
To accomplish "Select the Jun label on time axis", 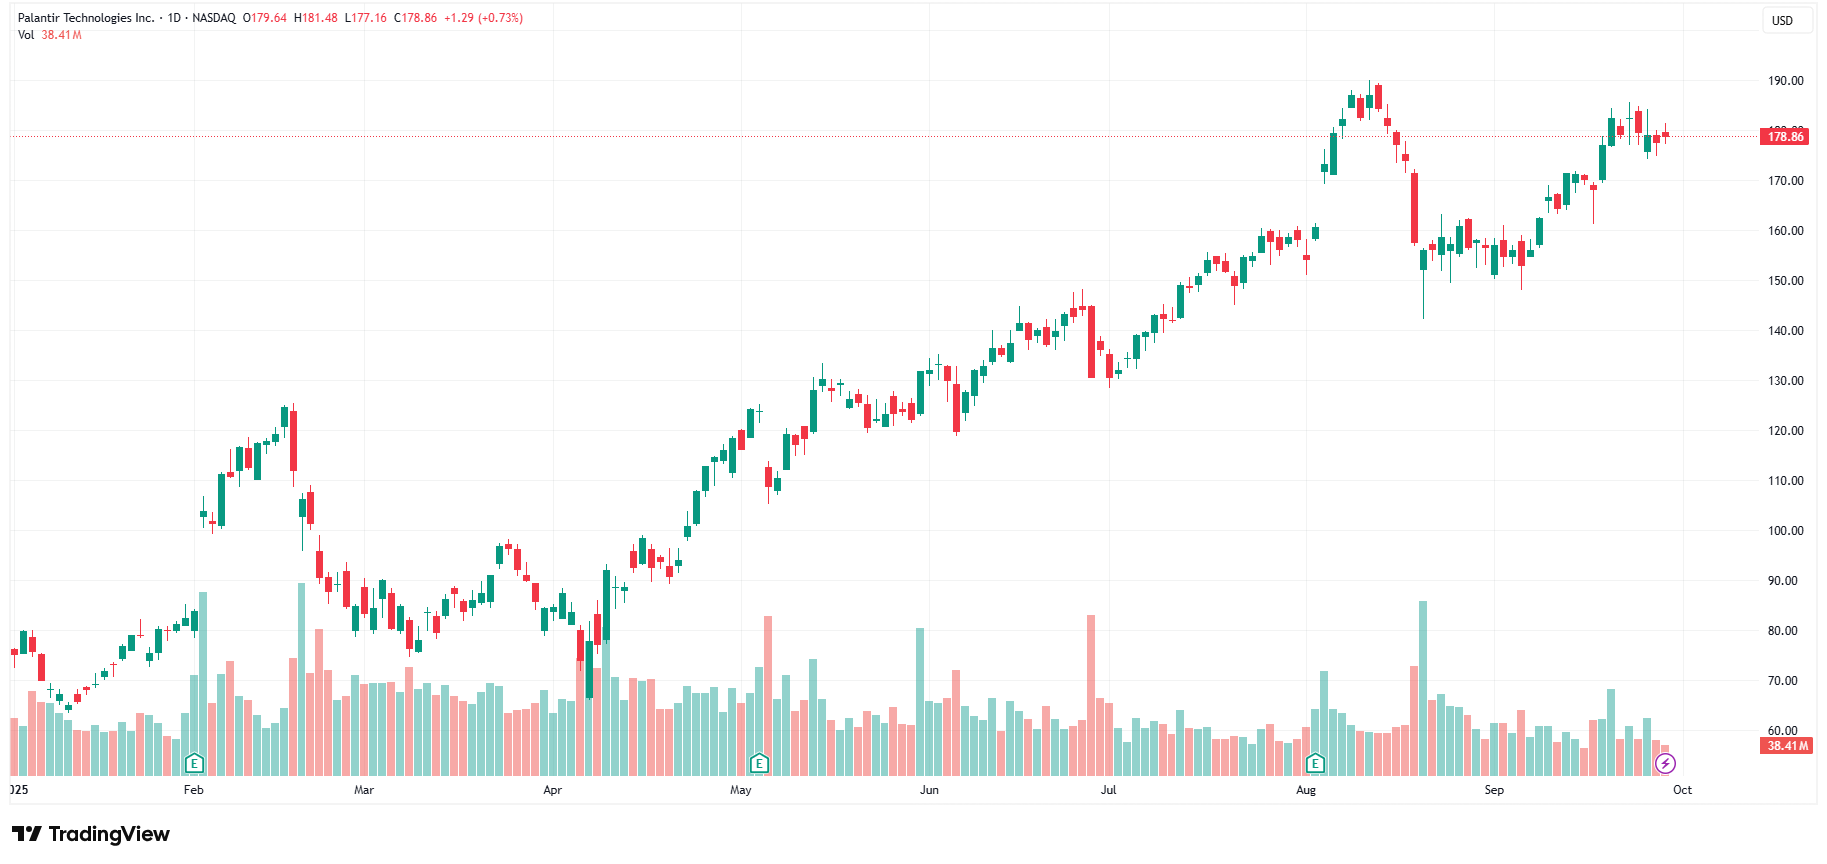I will (x=929, y=790).
